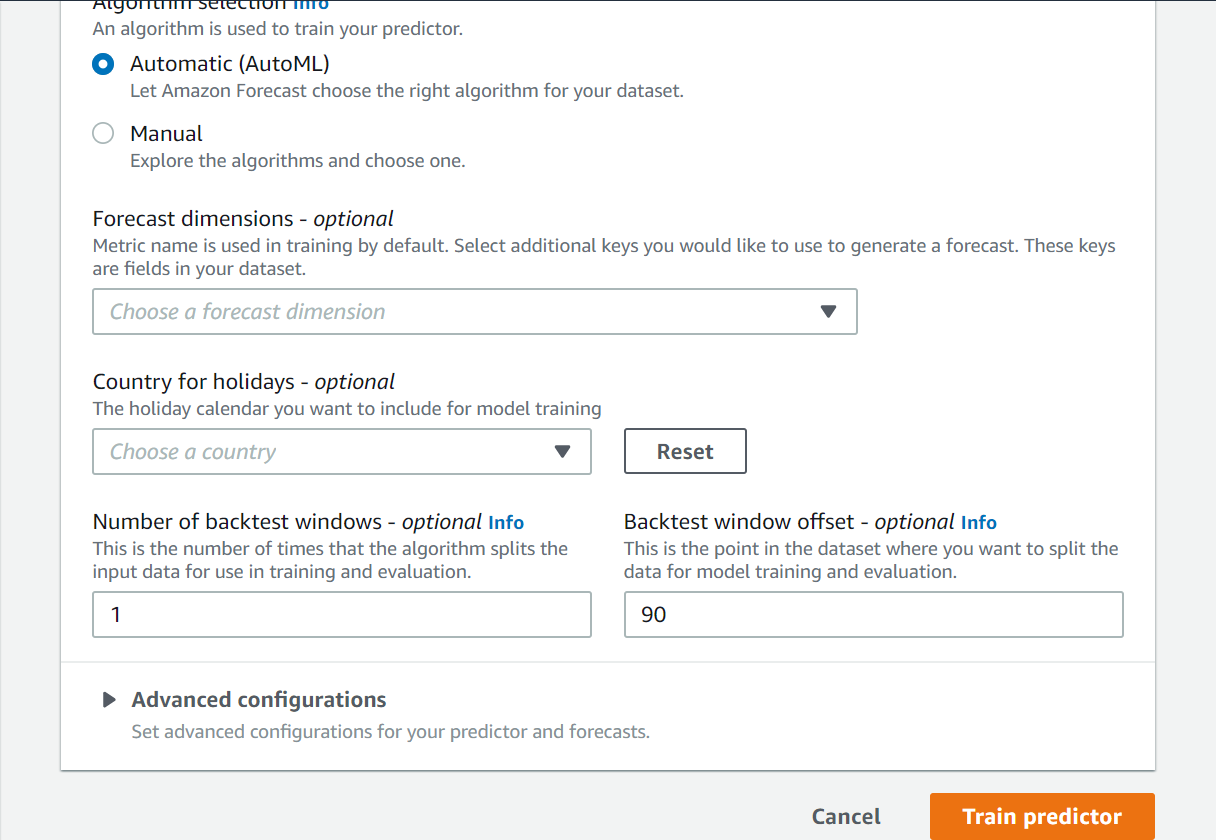1216x840 pixels.
Task: Reset the country for holidays selection
Action: [x=685, y=452]
